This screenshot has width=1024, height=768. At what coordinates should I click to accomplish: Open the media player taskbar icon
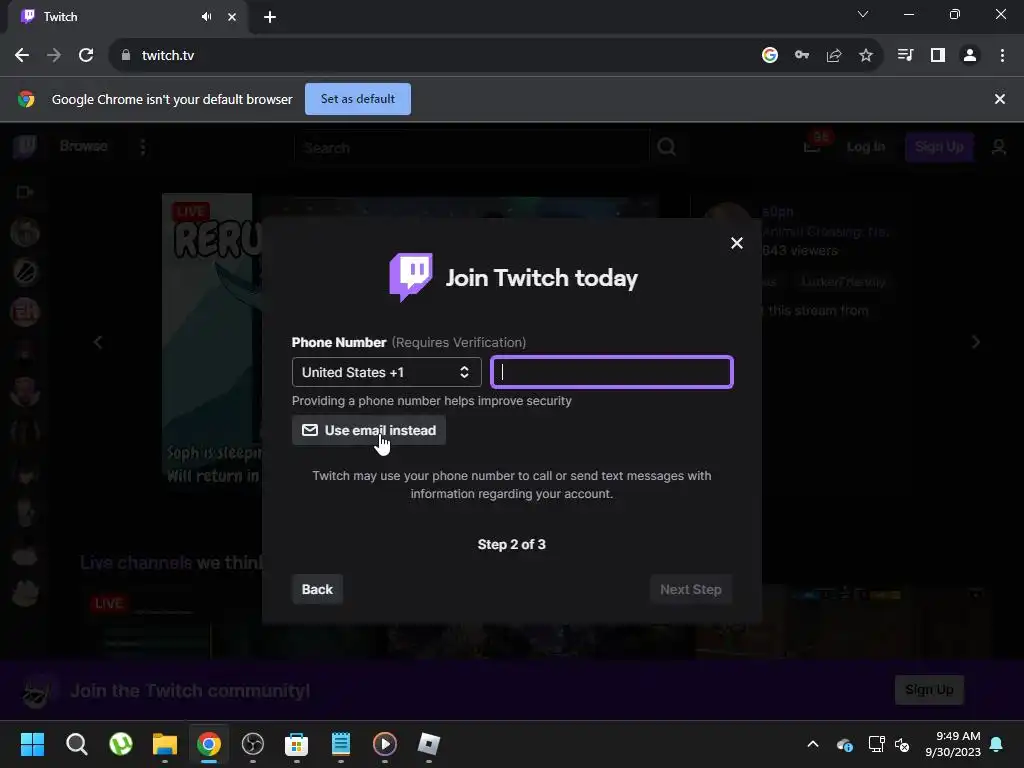click(x=385, y=744)
